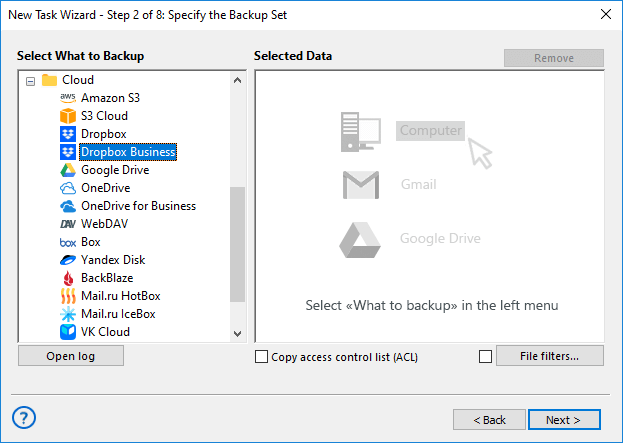Click the Google Drive triangle icon in tree

point(68,170)
